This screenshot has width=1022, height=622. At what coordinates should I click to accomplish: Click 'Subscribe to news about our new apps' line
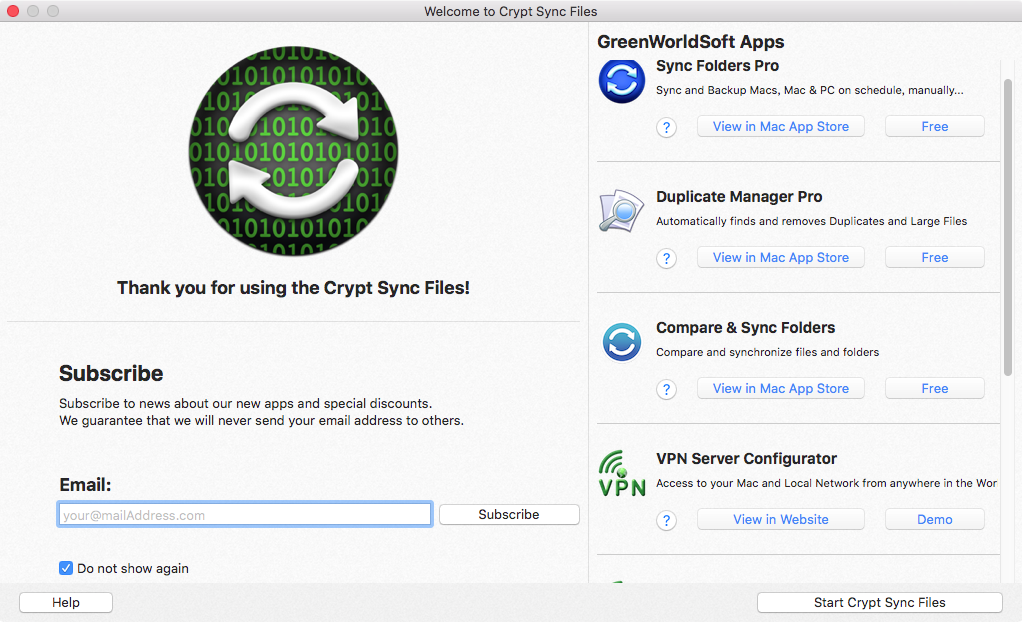coord(246,404)
